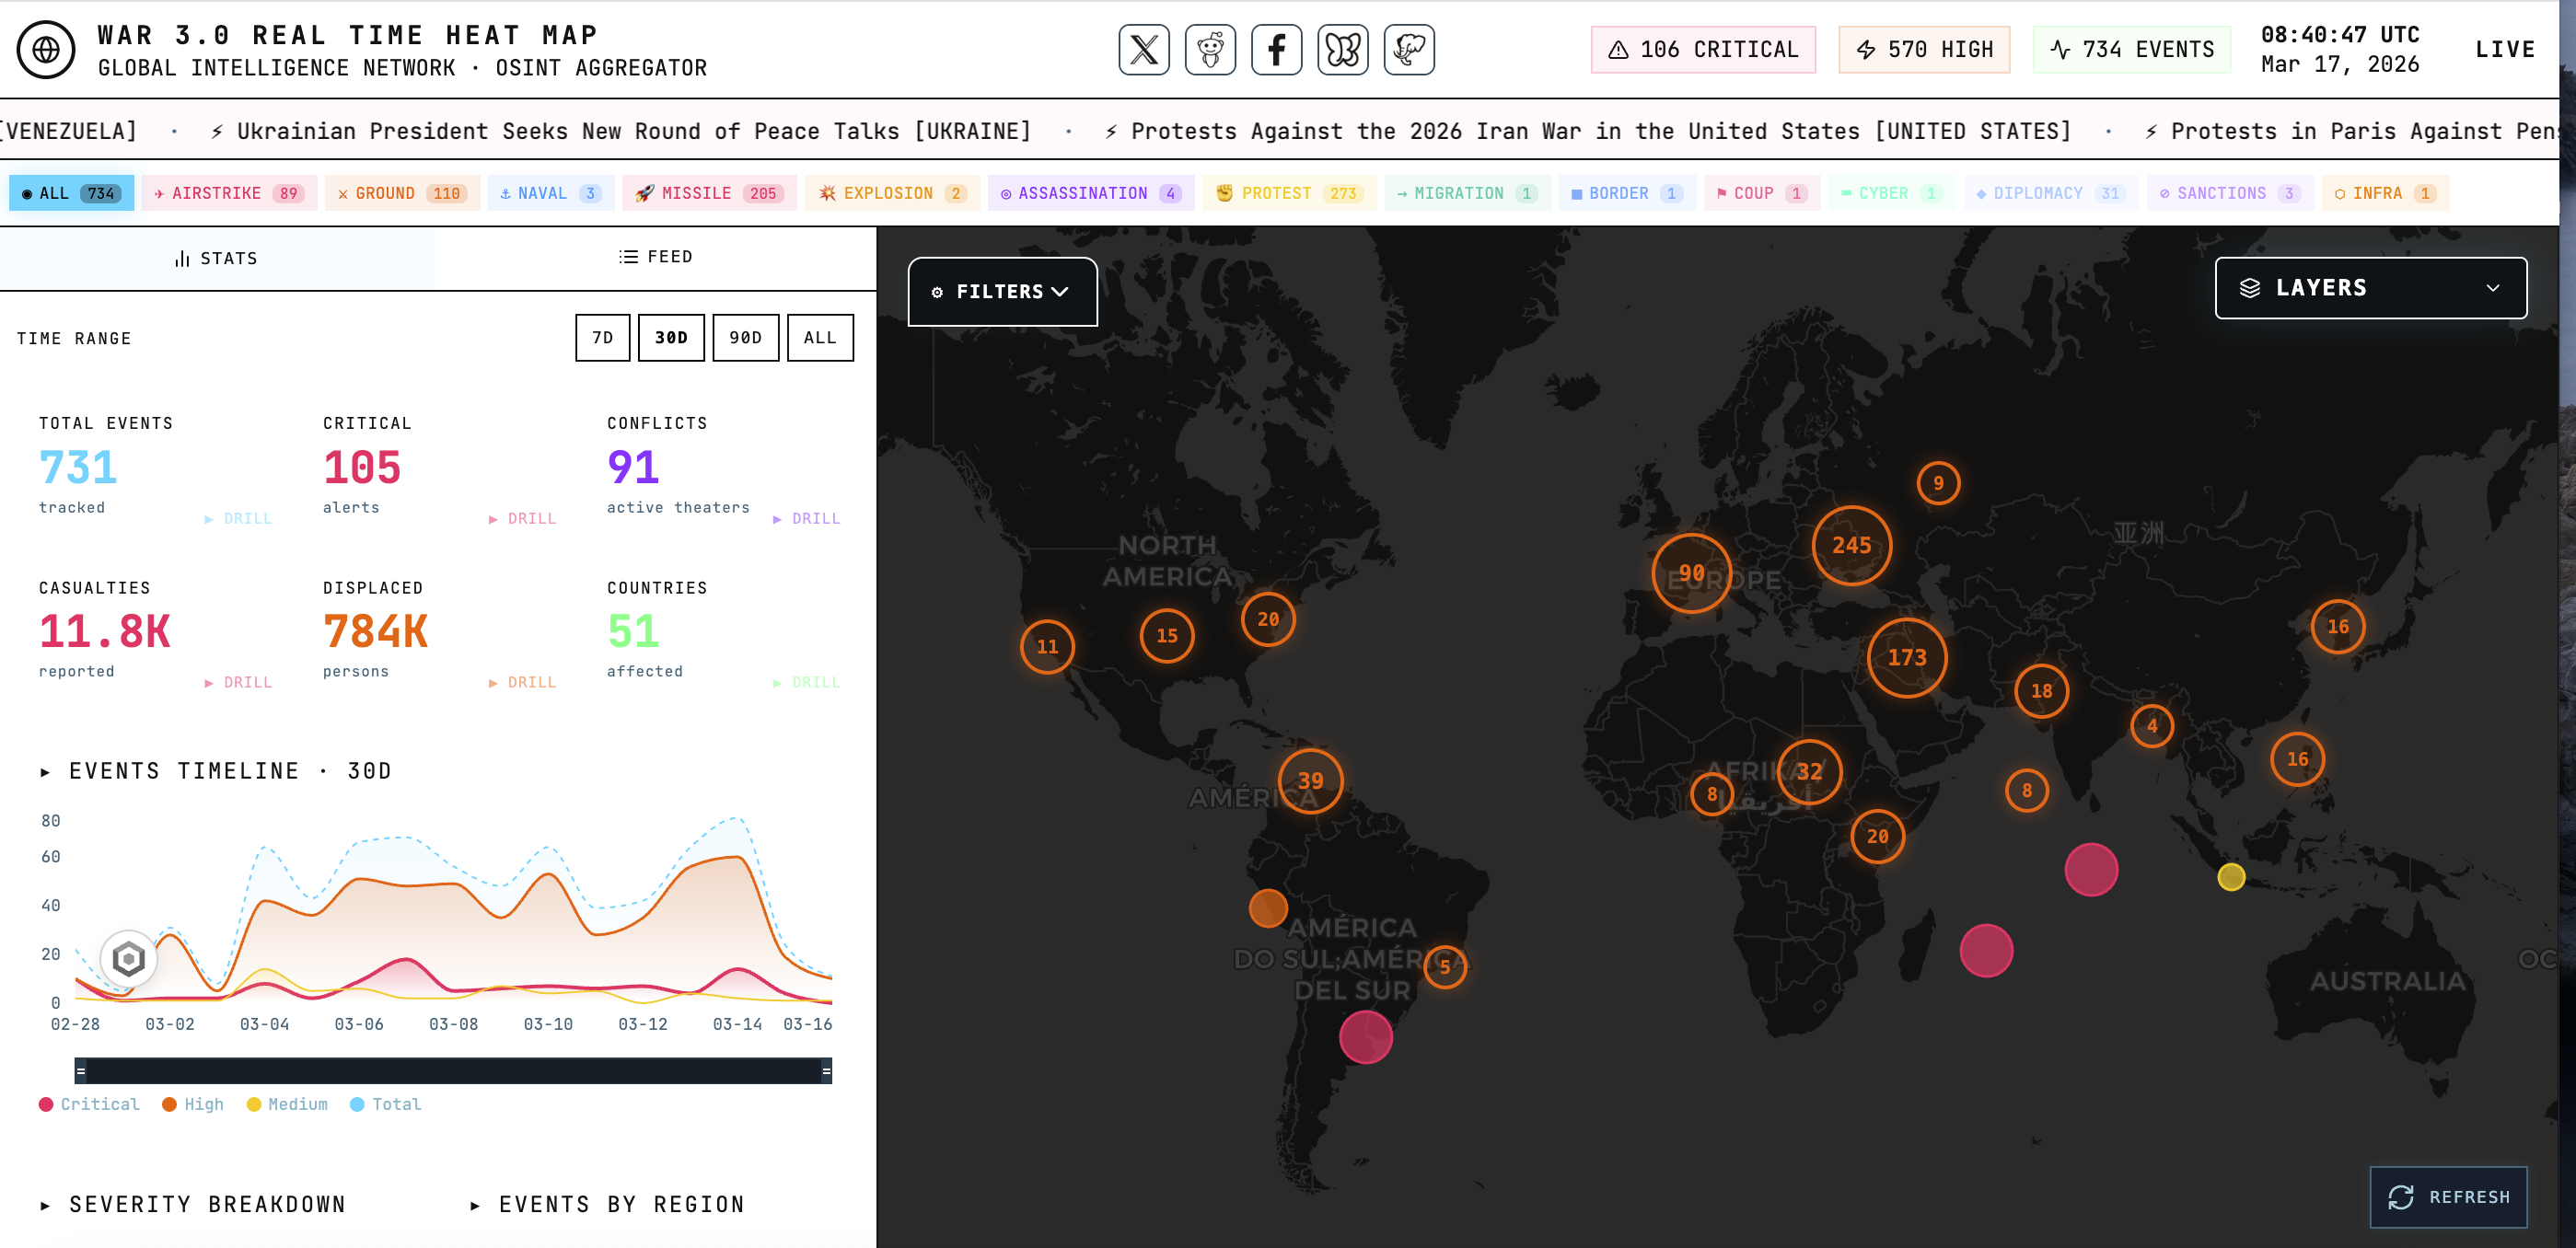Screen dimensions: 2576x1248
Task: Click DRILL link under Casualties
Action: (x=238, y=682)
